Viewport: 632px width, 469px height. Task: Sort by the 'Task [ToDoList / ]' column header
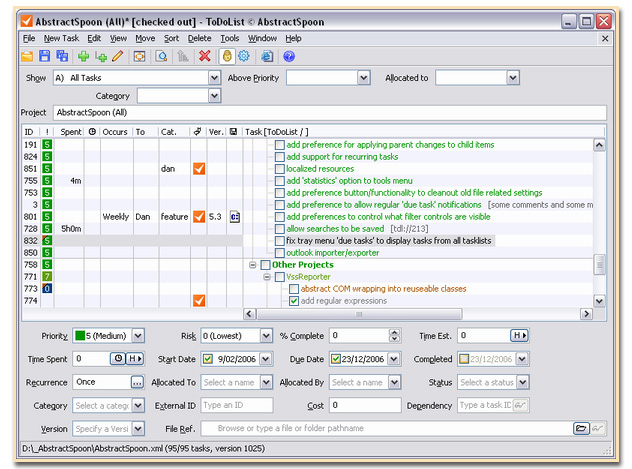pos(277,132)
